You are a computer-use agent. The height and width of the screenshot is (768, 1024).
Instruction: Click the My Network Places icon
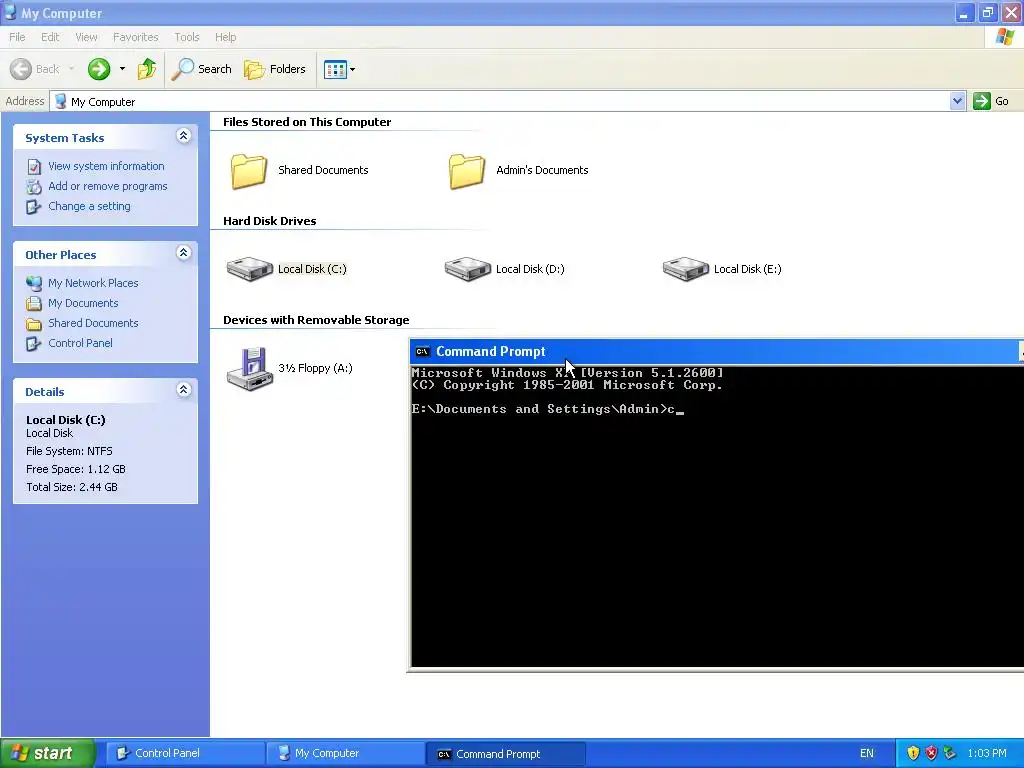point(34,283)
